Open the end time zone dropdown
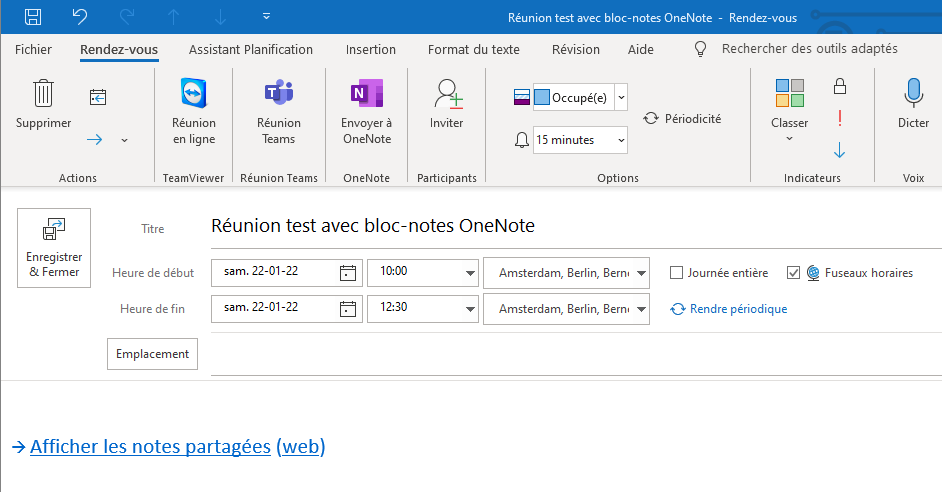The height and width of the screenshot is (492, 942). coord(642,309)
